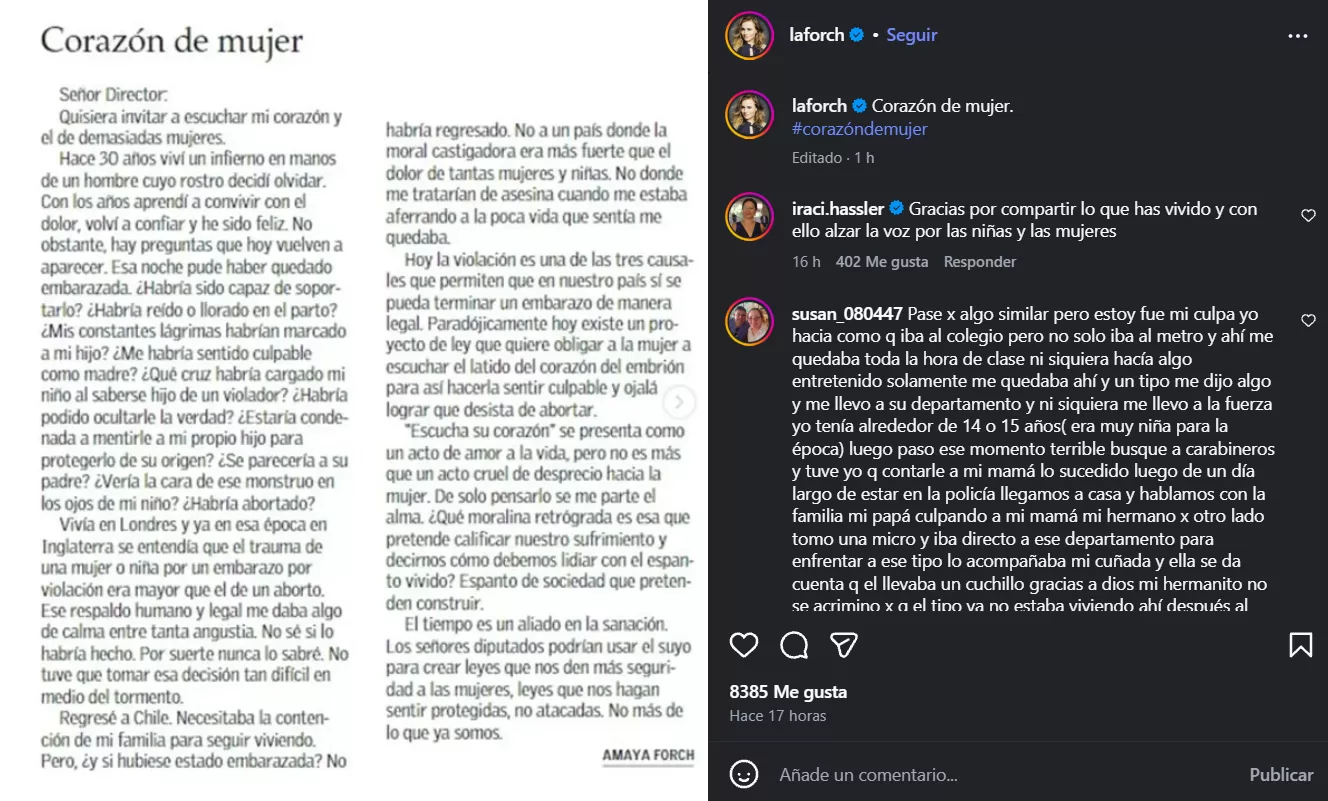The height and width of the screenshot is (801, 1328).
Task: Click Responder under iraci.hassler's comment
Action: click(980, 262)
